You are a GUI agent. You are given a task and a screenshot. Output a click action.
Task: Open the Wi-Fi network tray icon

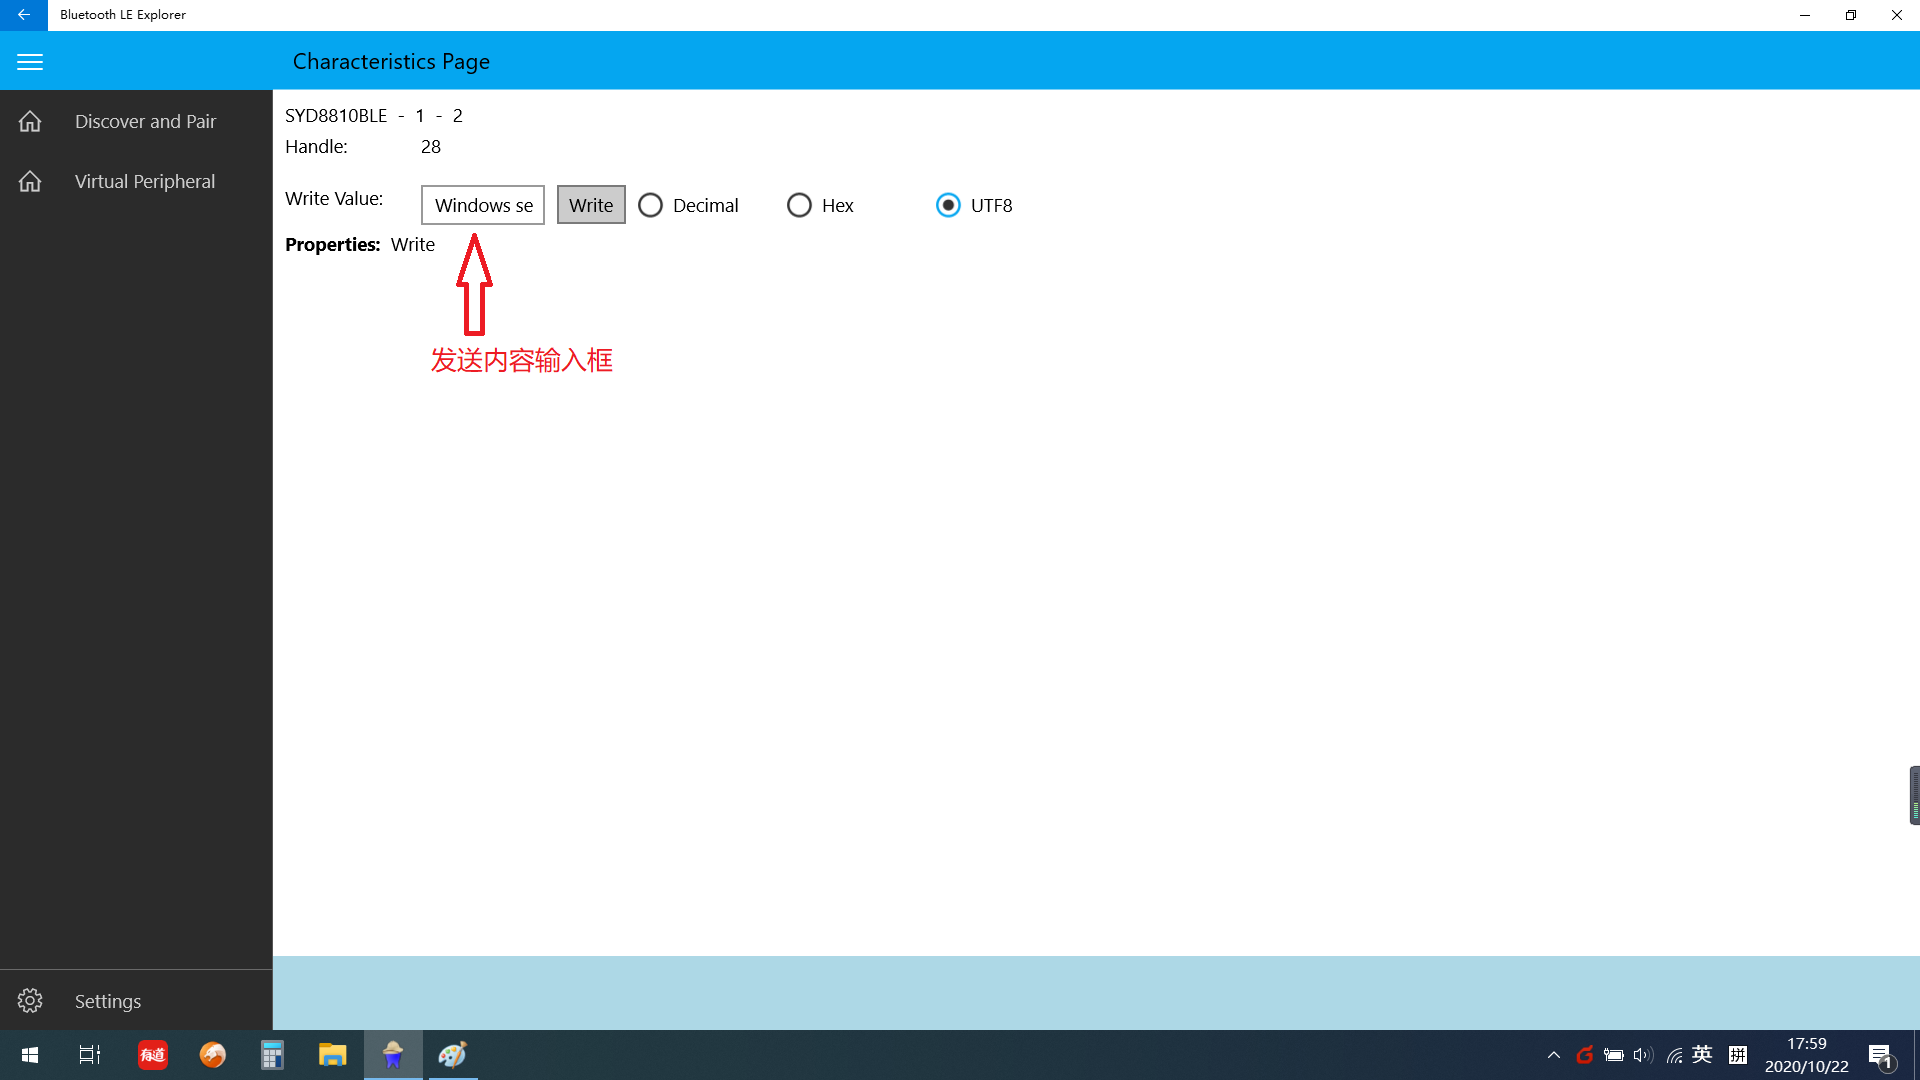pos(1674,1055)
